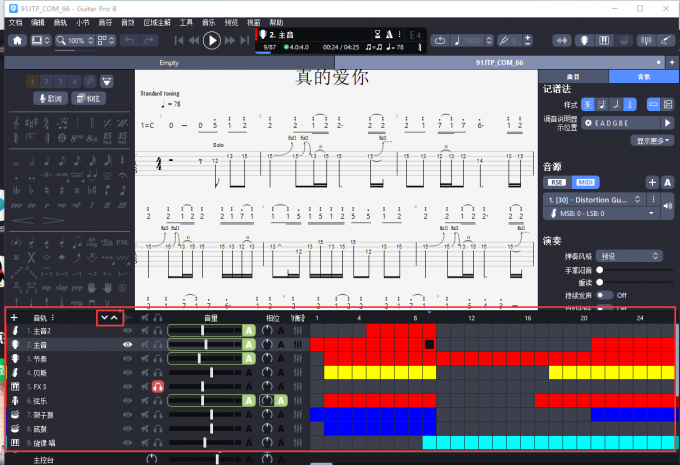The width and height of the screenshot is (680, 465).
Task: Open the 弹奏风格 预设 dropdown
Action: point(628,256)
